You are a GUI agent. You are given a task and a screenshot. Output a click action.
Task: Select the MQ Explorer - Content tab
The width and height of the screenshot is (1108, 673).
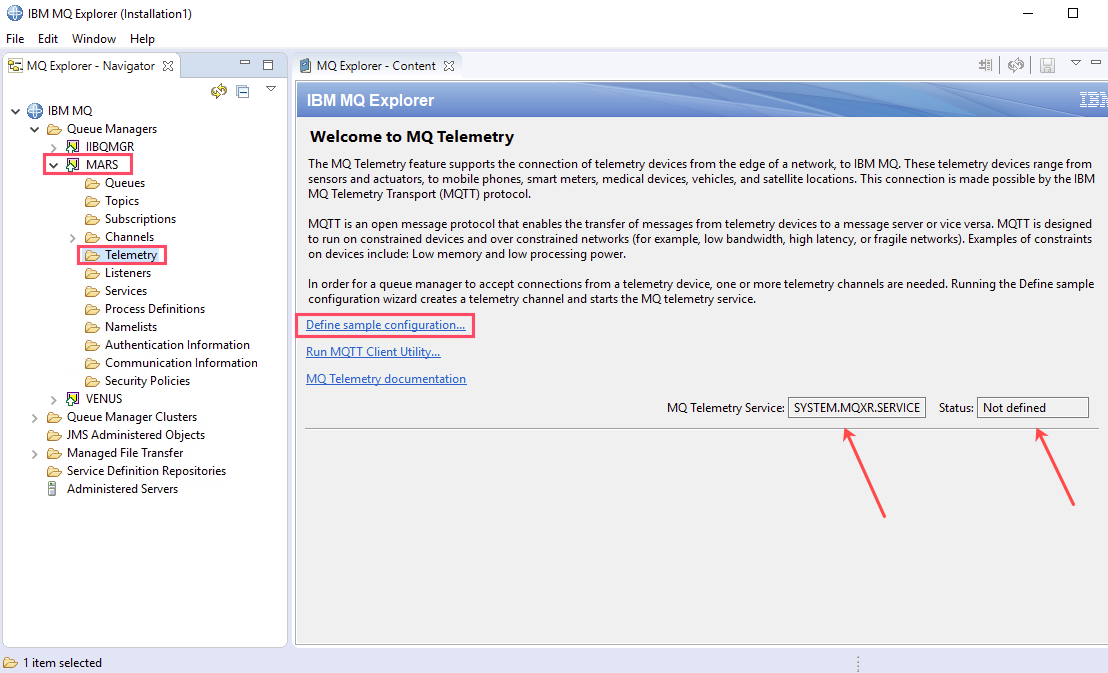tap(376, 66)
